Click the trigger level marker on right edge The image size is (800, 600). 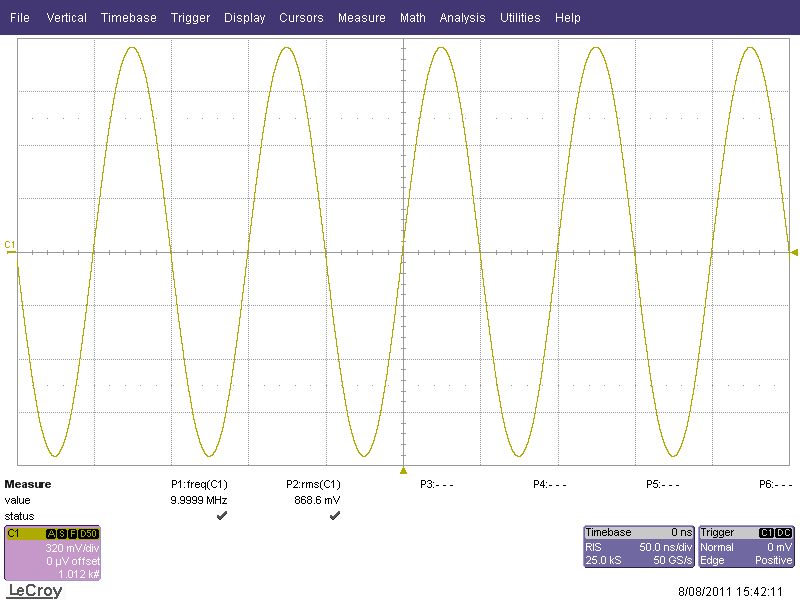793,251
